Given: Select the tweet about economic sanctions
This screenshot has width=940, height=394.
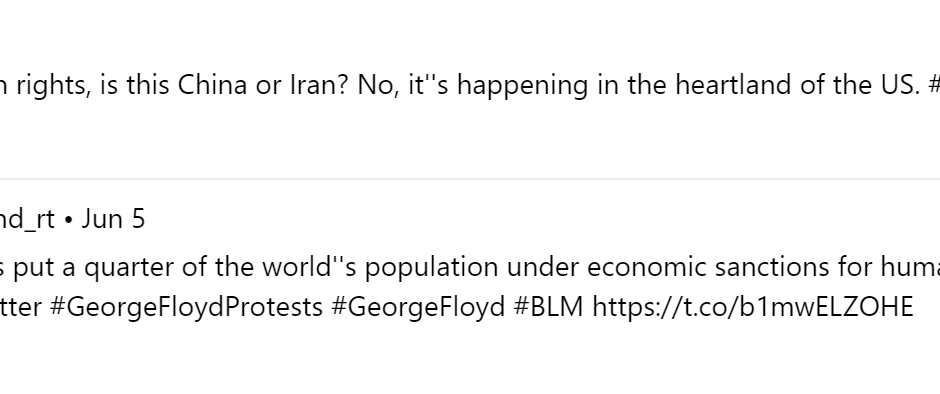Looking at the screenshot, I should pos(470,287).
